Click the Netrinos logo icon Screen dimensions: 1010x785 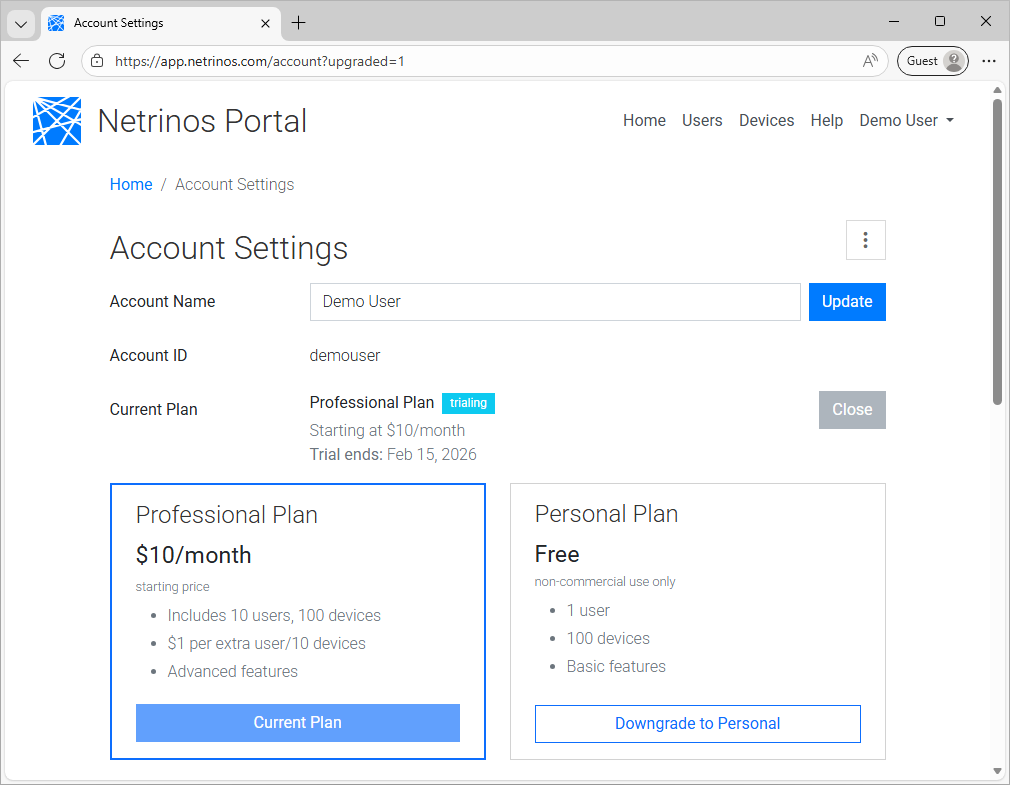[57, 120]
